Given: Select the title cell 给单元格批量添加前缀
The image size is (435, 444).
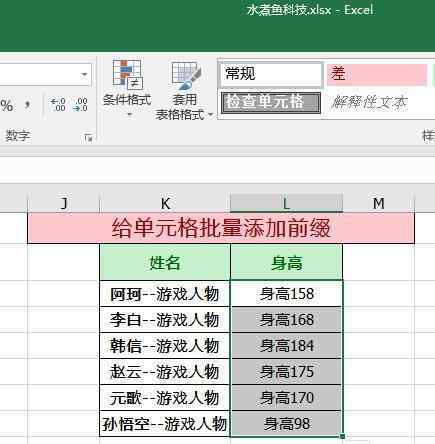Looking at the screenshot, I should click(x=221, y=228).
